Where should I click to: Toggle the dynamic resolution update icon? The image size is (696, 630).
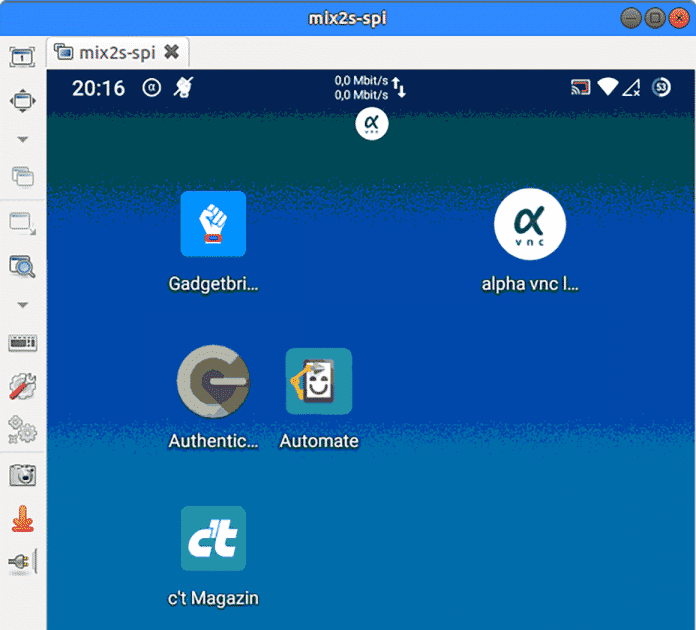pos(23,223)
